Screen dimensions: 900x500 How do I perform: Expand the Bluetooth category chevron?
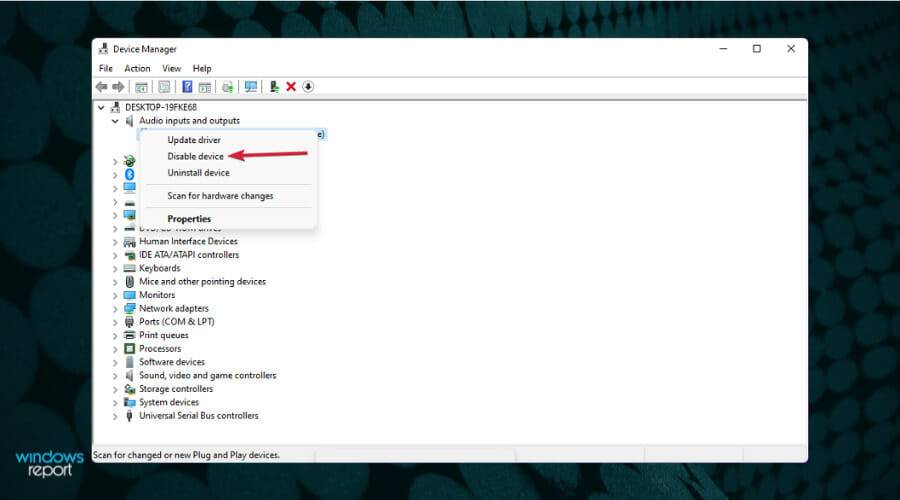[x=115, y=175]
